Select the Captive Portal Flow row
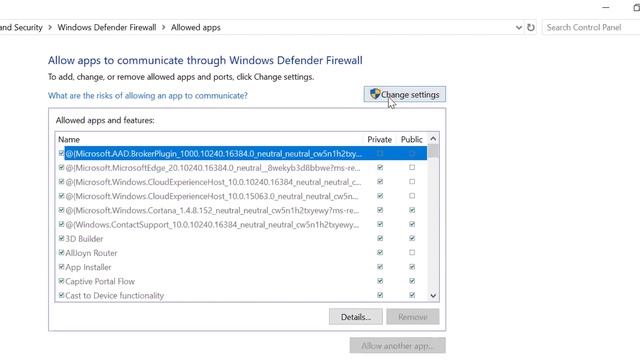The image size is (640, 360). pos(242,281)
